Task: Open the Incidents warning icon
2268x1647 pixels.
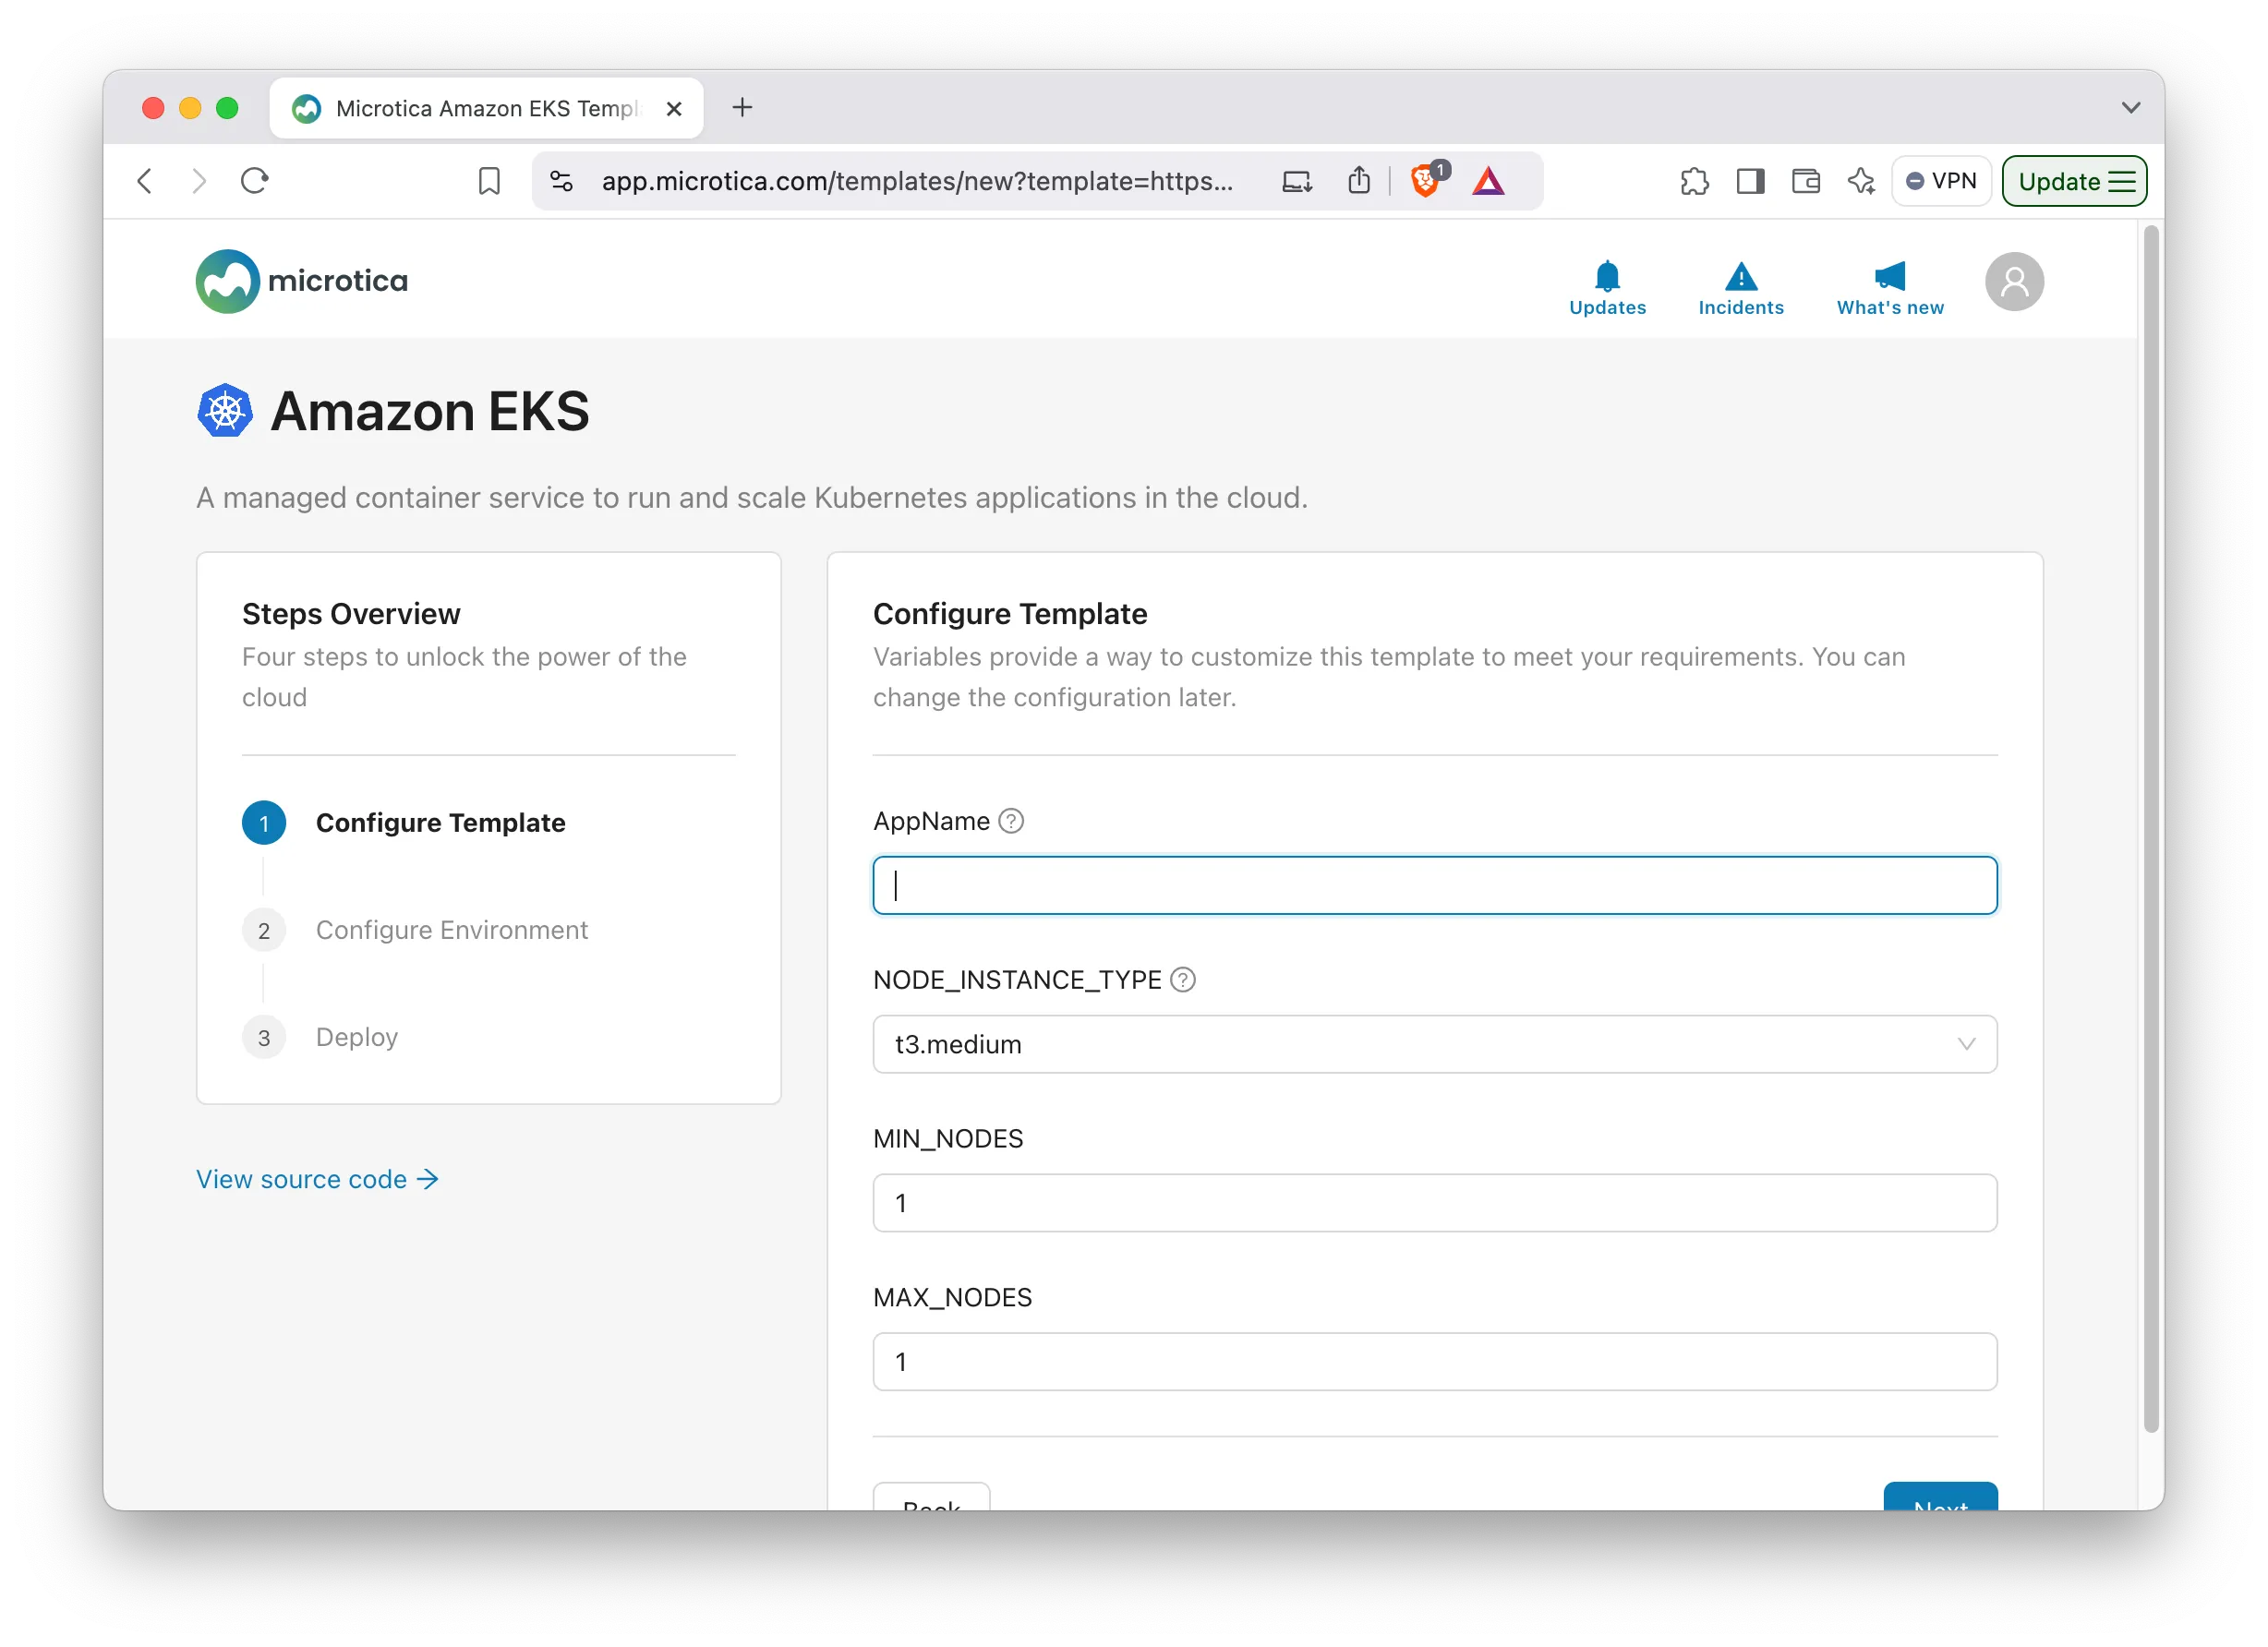Action: 1740,277
